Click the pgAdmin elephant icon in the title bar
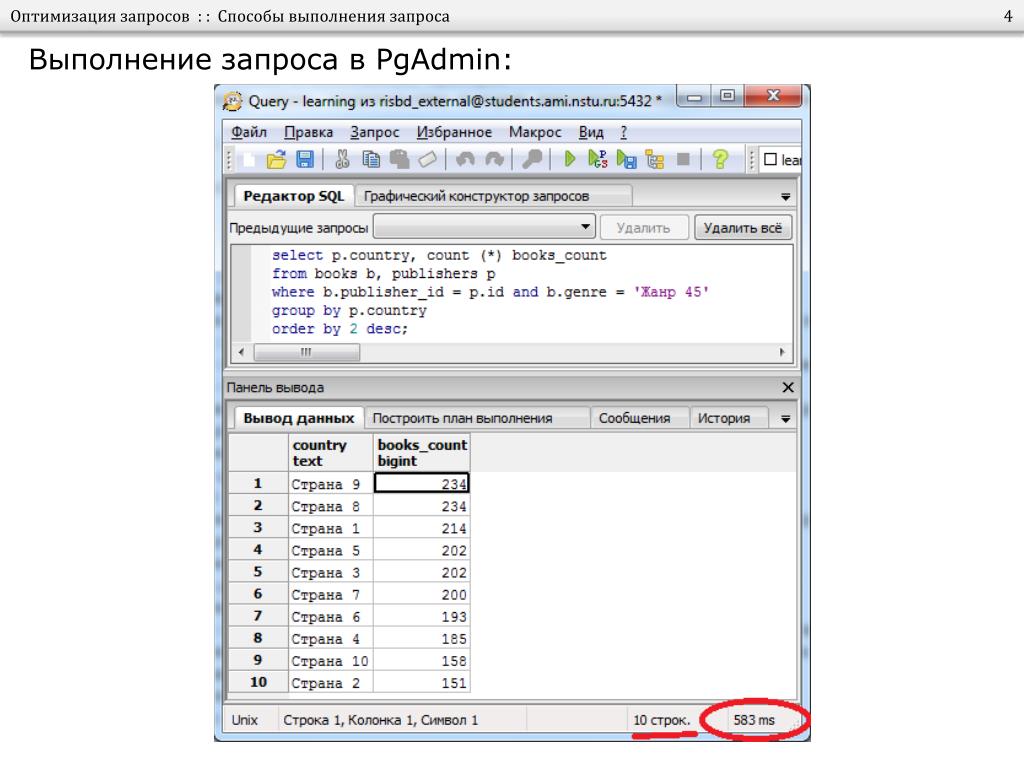Image resolution: width=1024 pixels, height=768 pixels. tap(232, 101)
